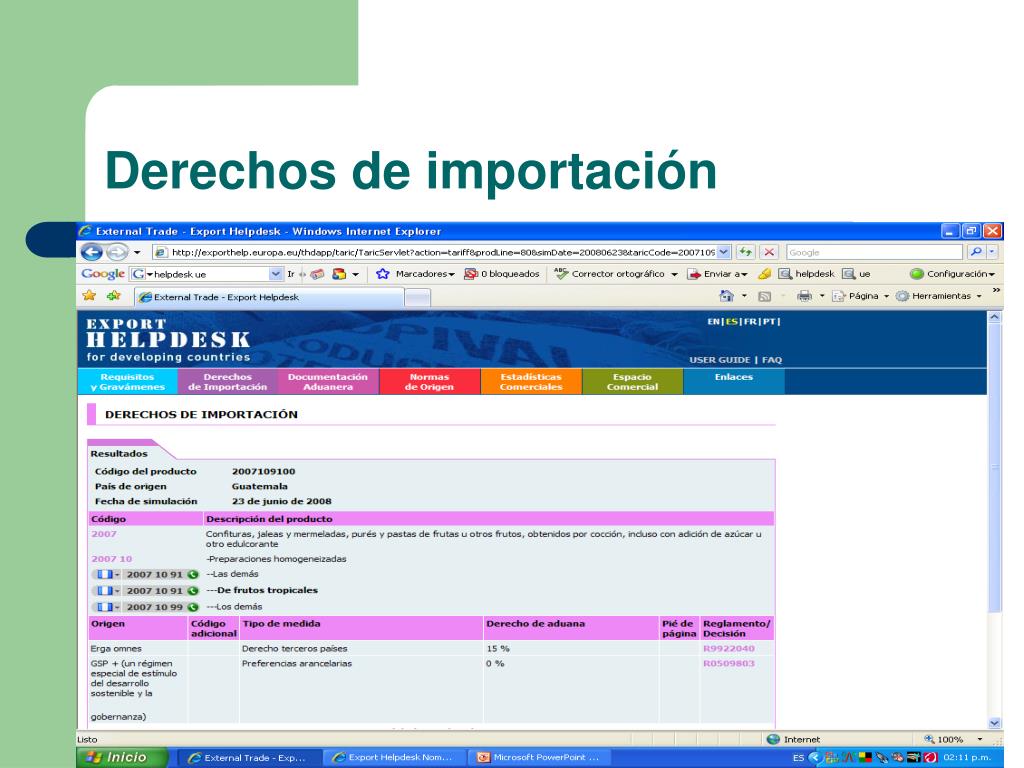Find the word 'ue' toolbar button
1024x768 pixels.
[856, 274]
